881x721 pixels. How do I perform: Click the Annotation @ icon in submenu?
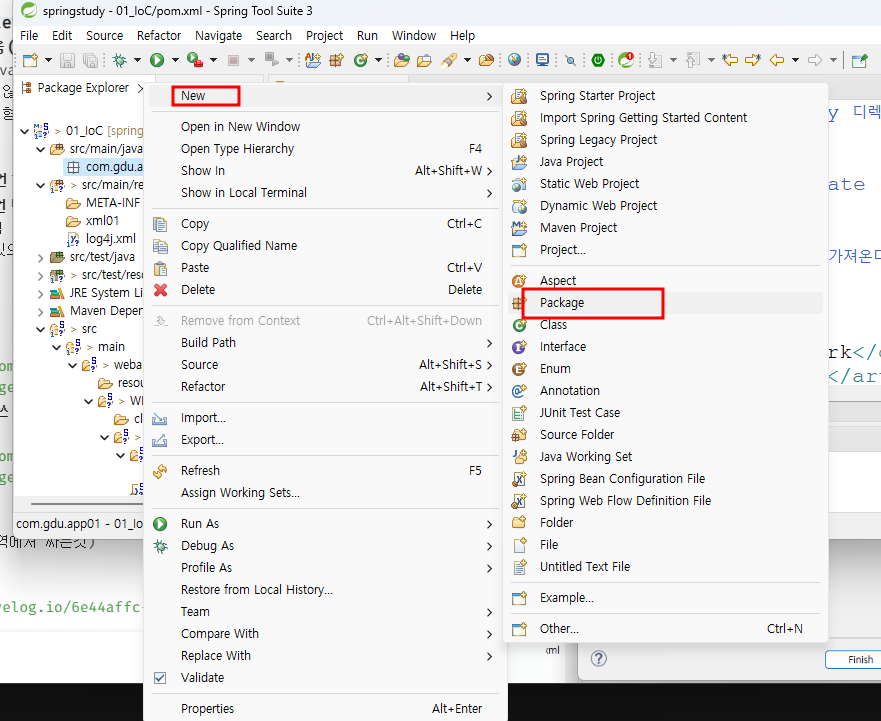point(519,391)
